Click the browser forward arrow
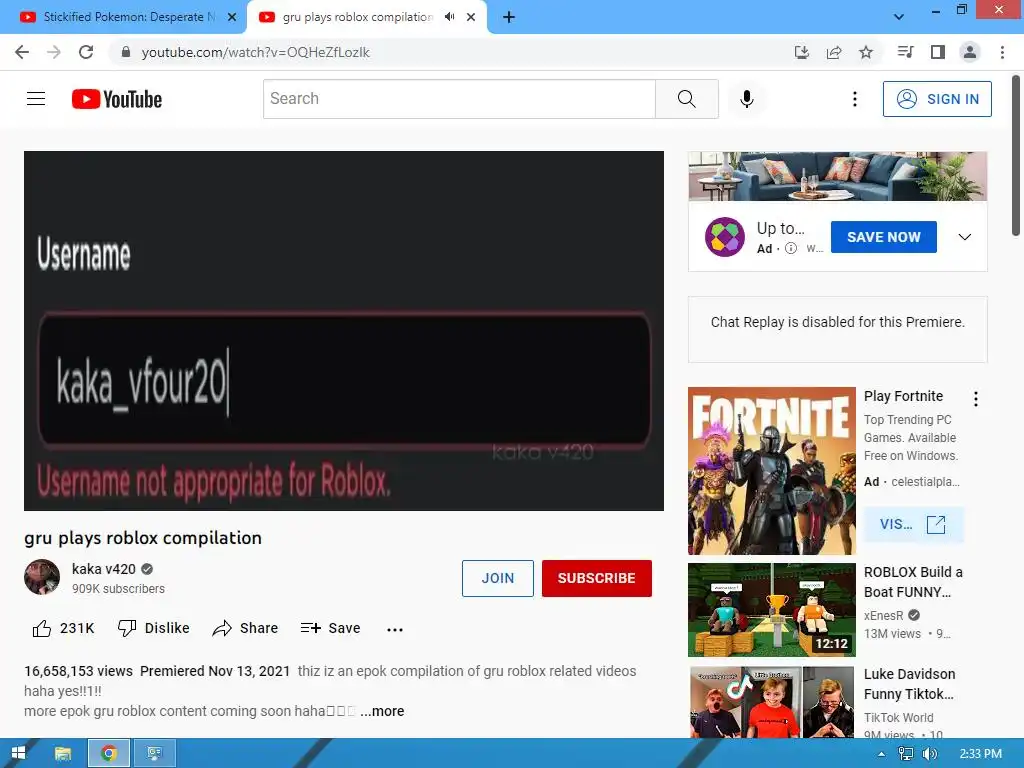This screenshot has height=768, width=1024. point(54,52)
